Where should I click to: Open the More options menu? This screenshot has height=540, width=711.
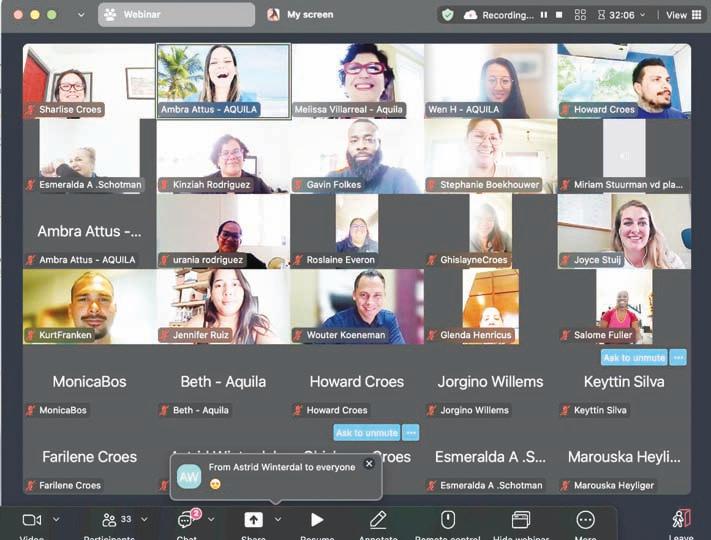point(585,520)
